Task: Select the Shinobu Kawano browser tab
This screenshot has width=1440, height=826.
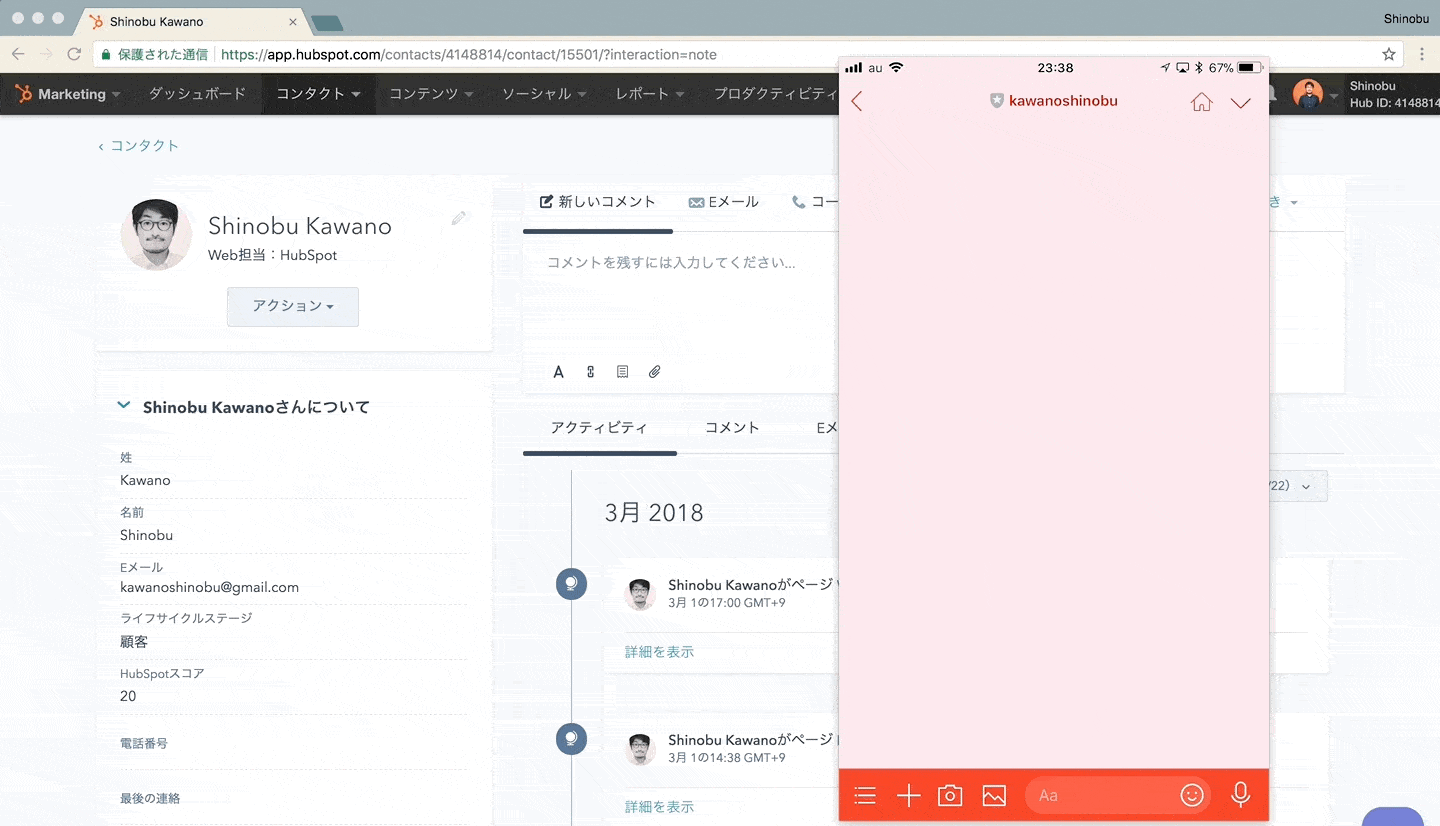Action: 193,22
